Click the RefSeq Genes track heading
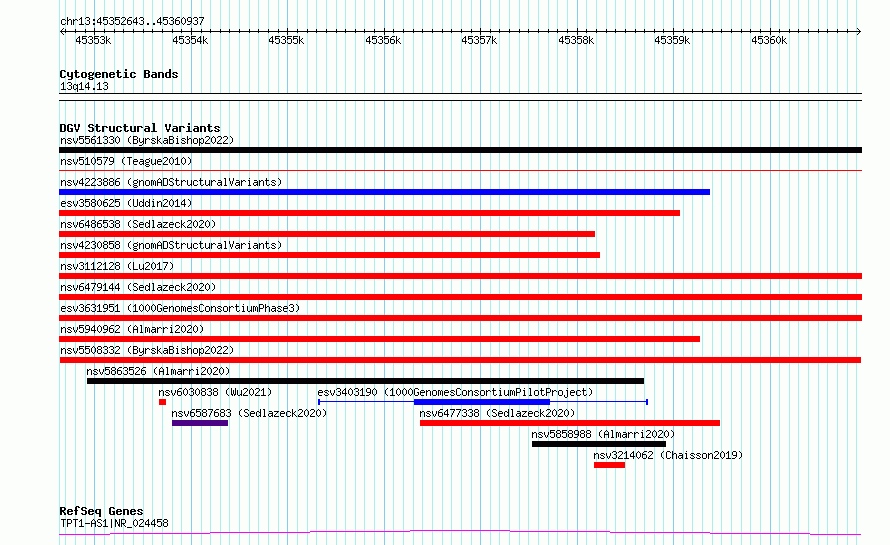Viewport: 890px width, 545px height. click(x=101, y=511)
